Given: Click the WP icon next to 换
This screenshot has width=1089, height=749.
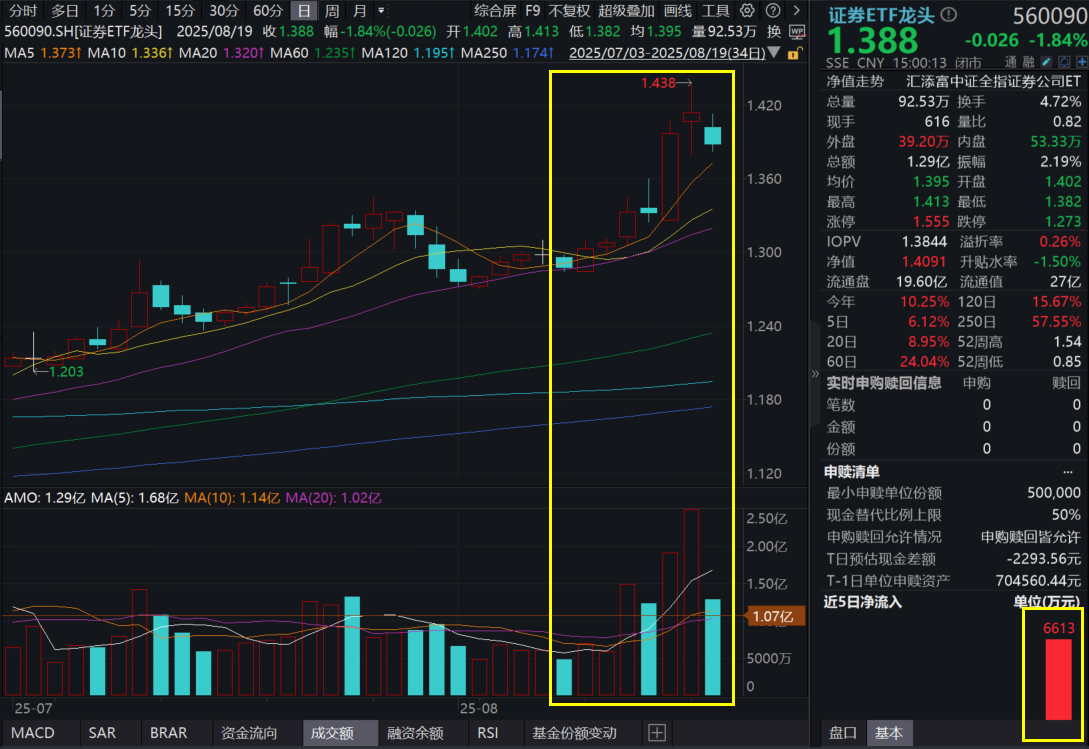Looking at the screenshot, I should [x=797, y=32].
